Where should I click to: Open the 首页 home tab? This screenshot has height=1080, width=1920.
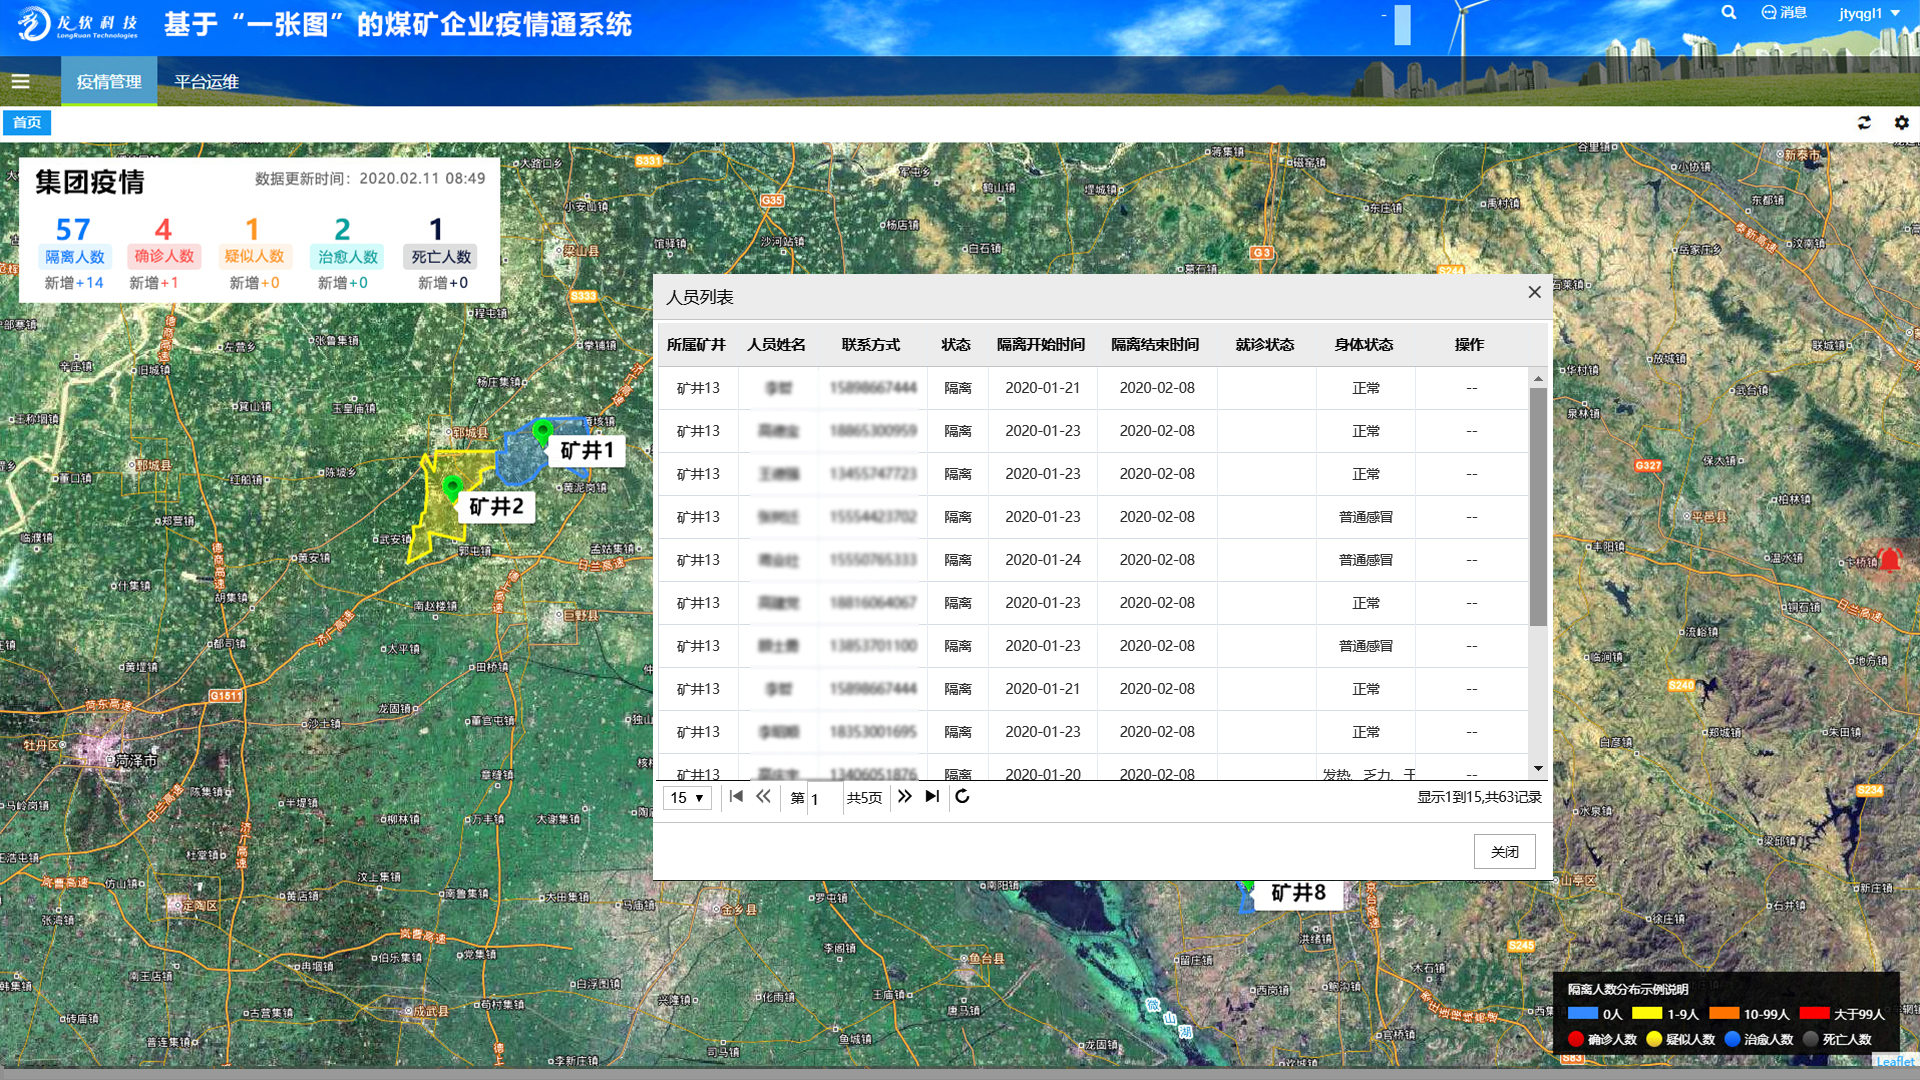coord(27,122)
